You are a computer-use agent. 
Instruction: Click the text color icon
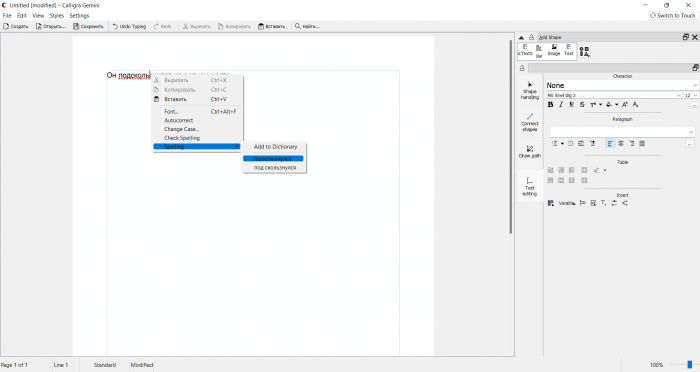pos(609,104)
